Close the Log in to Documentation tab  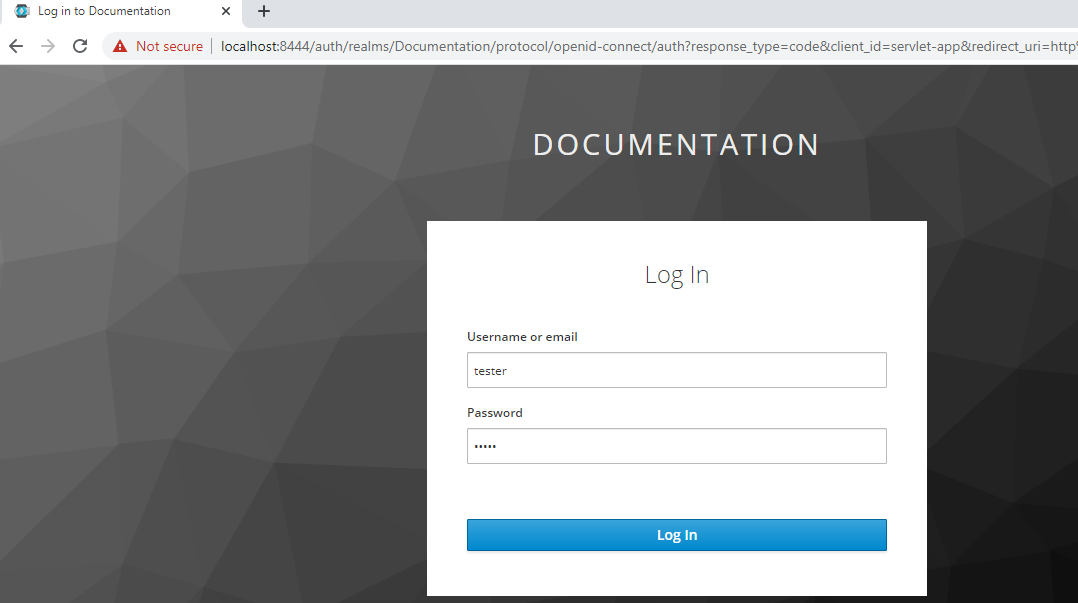pyautogui.click(x=226, y=11)
